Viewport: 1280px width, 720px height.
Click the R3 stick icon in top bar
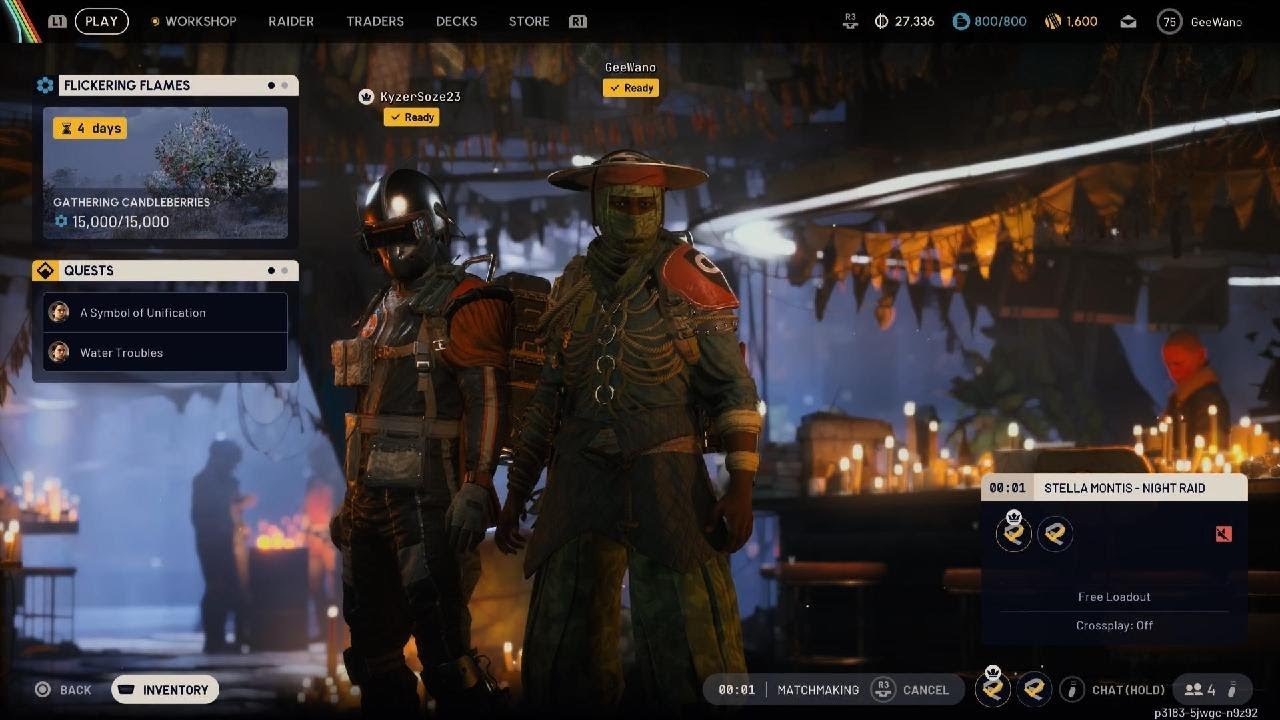851,21
